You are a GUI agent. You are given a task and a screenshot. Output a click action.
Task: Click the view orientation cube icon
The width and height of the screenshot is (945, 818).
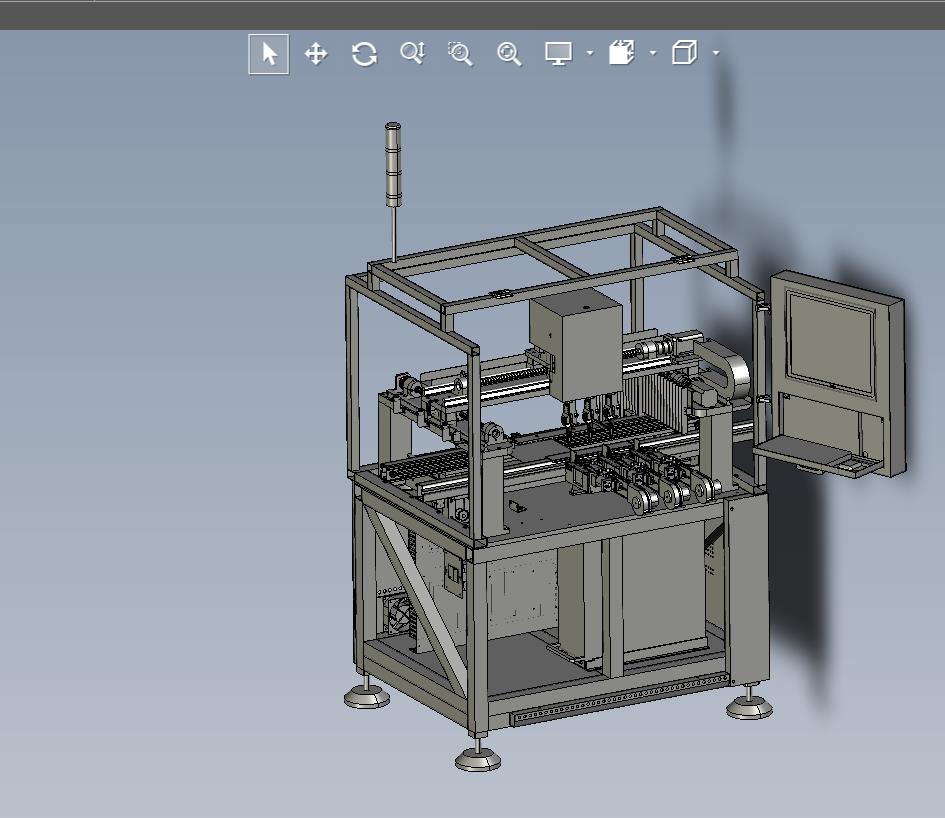point(685,52)
